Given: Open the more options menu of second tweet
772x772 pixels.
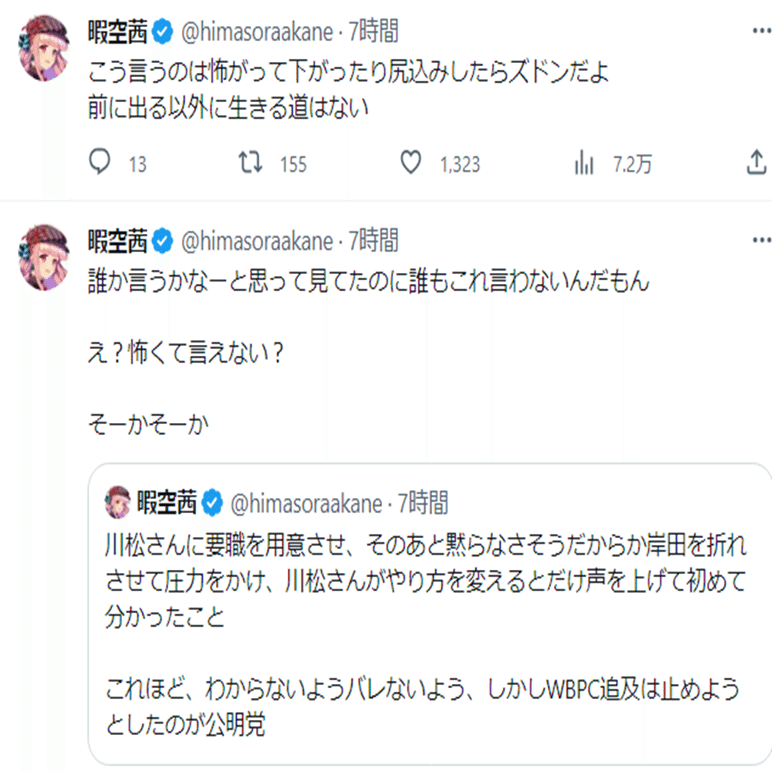Looking at the screenshot, I should click(x=757, y=241).
